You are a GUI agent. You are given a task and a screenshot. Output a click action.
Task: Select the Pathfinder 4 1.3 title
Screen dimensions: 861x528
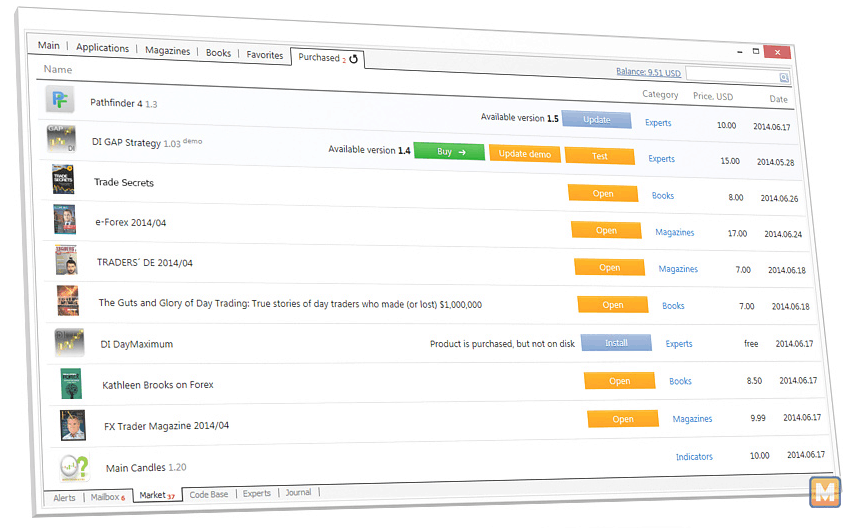point(124,103)
